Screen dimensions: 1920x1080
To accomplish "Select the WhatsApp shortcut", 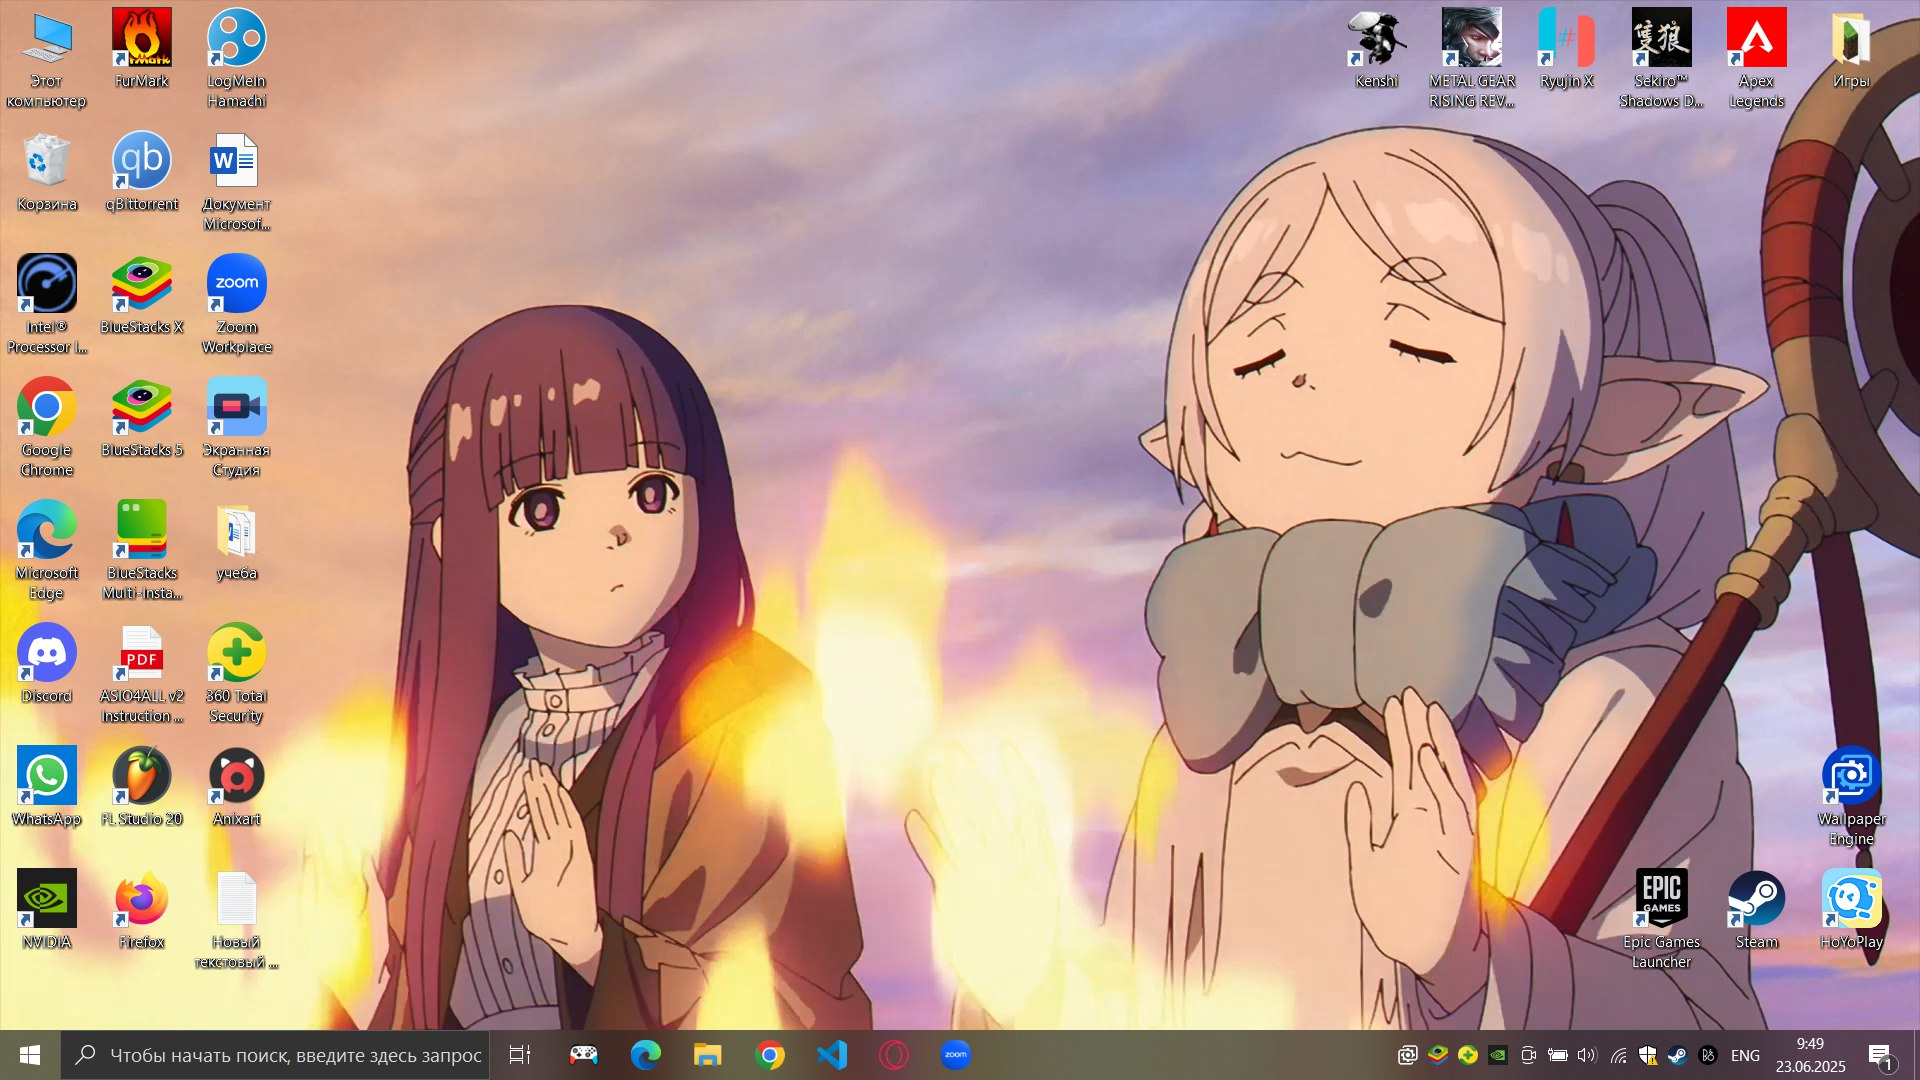I will 46,787.
